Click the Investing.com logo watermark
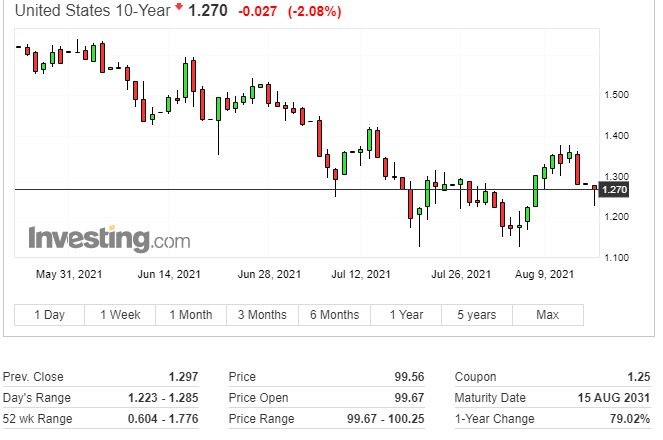 click(108, 240)
